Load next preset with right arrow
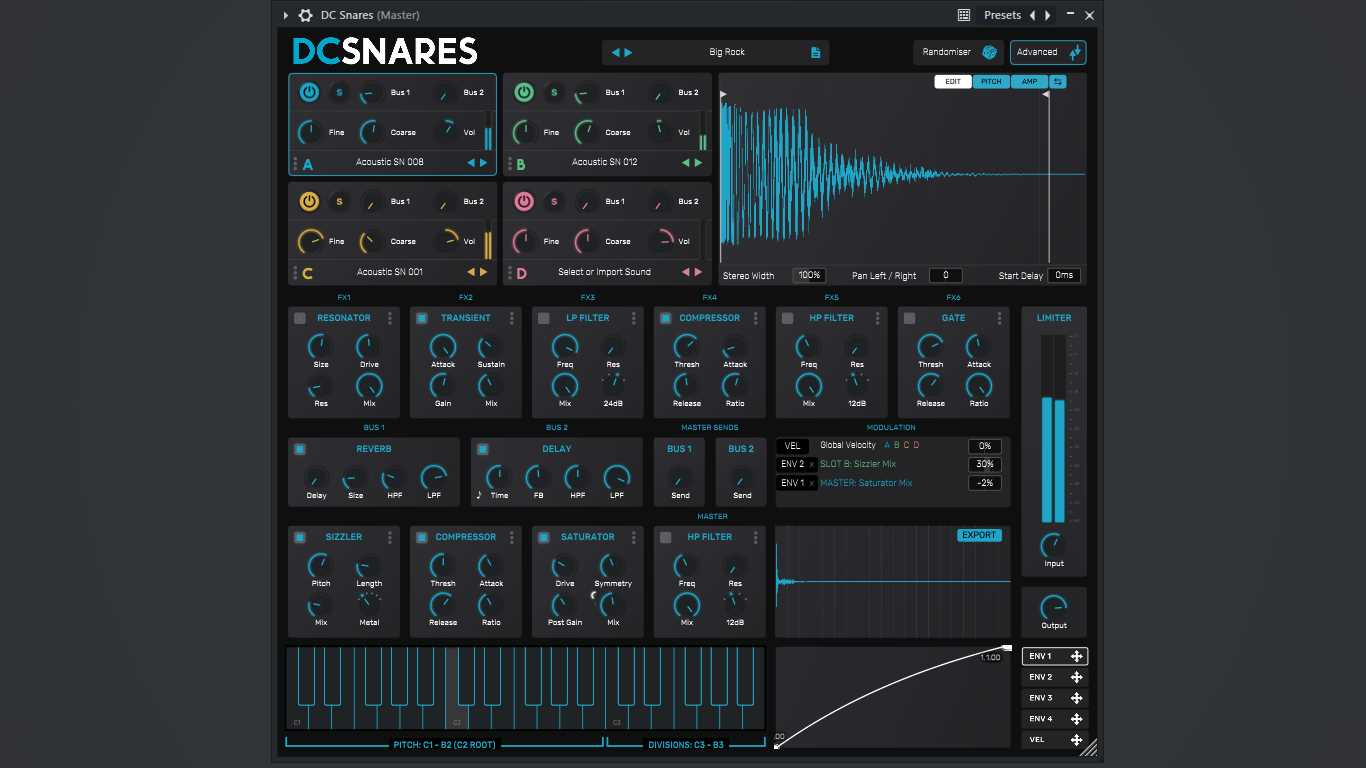The width and height of the screenshot is (1366, 768). tap(628, 52)
